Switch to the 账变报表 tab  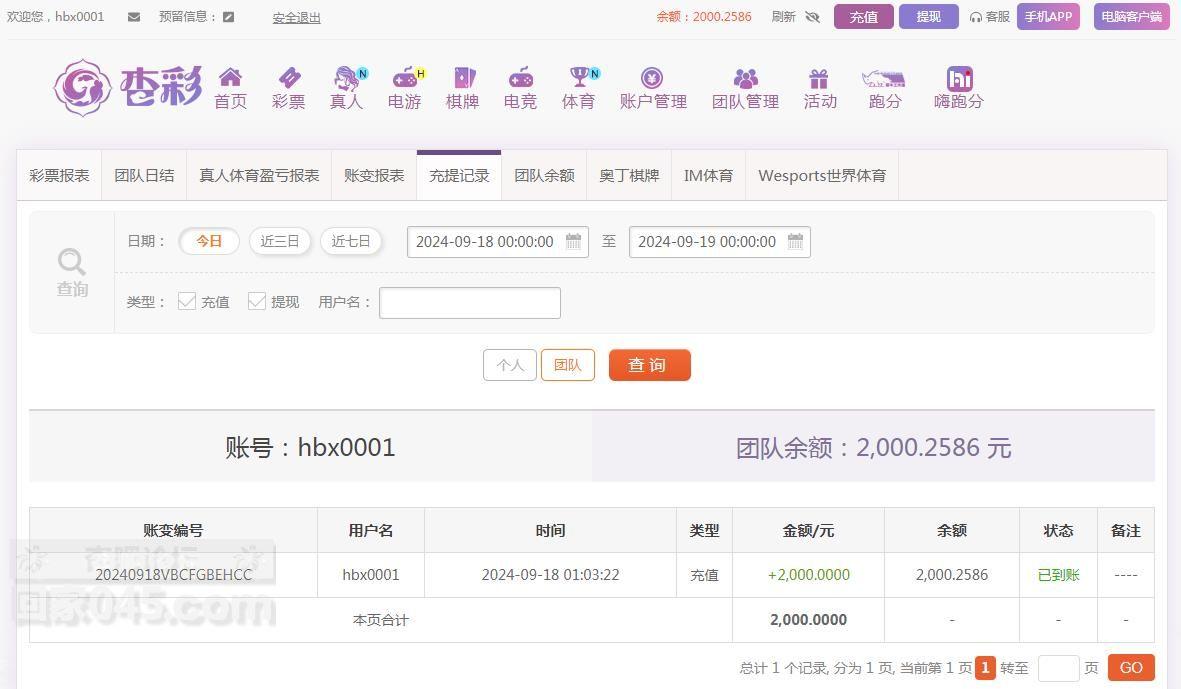click(x=374, y=175)
